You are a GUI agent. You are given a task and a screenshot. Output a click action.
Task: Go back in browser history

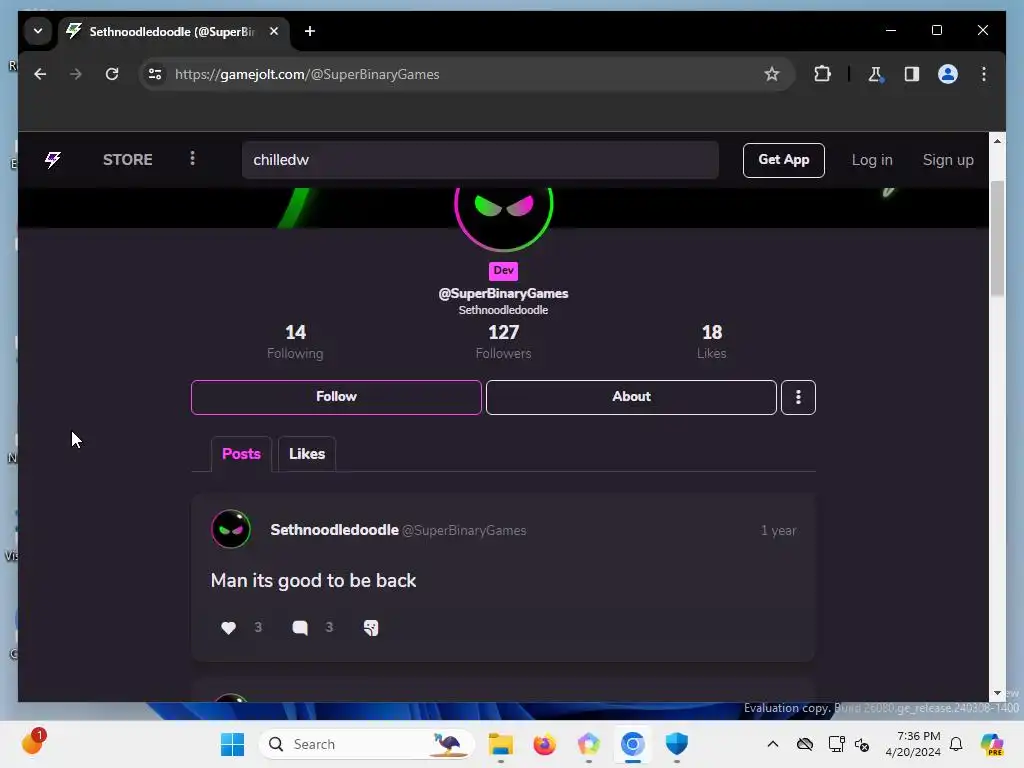click(x=40, y=74)
